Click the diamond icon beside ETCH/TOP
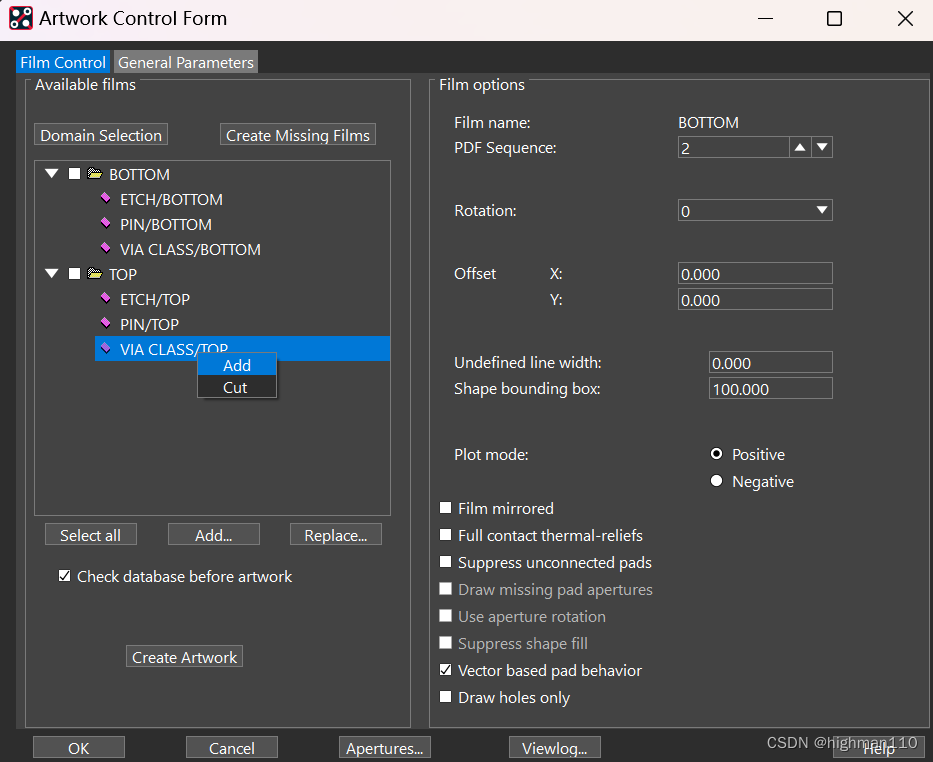Image resolution: width=933 pixels, height=762 pixels. pyautogui.click(x=106, y=299)
